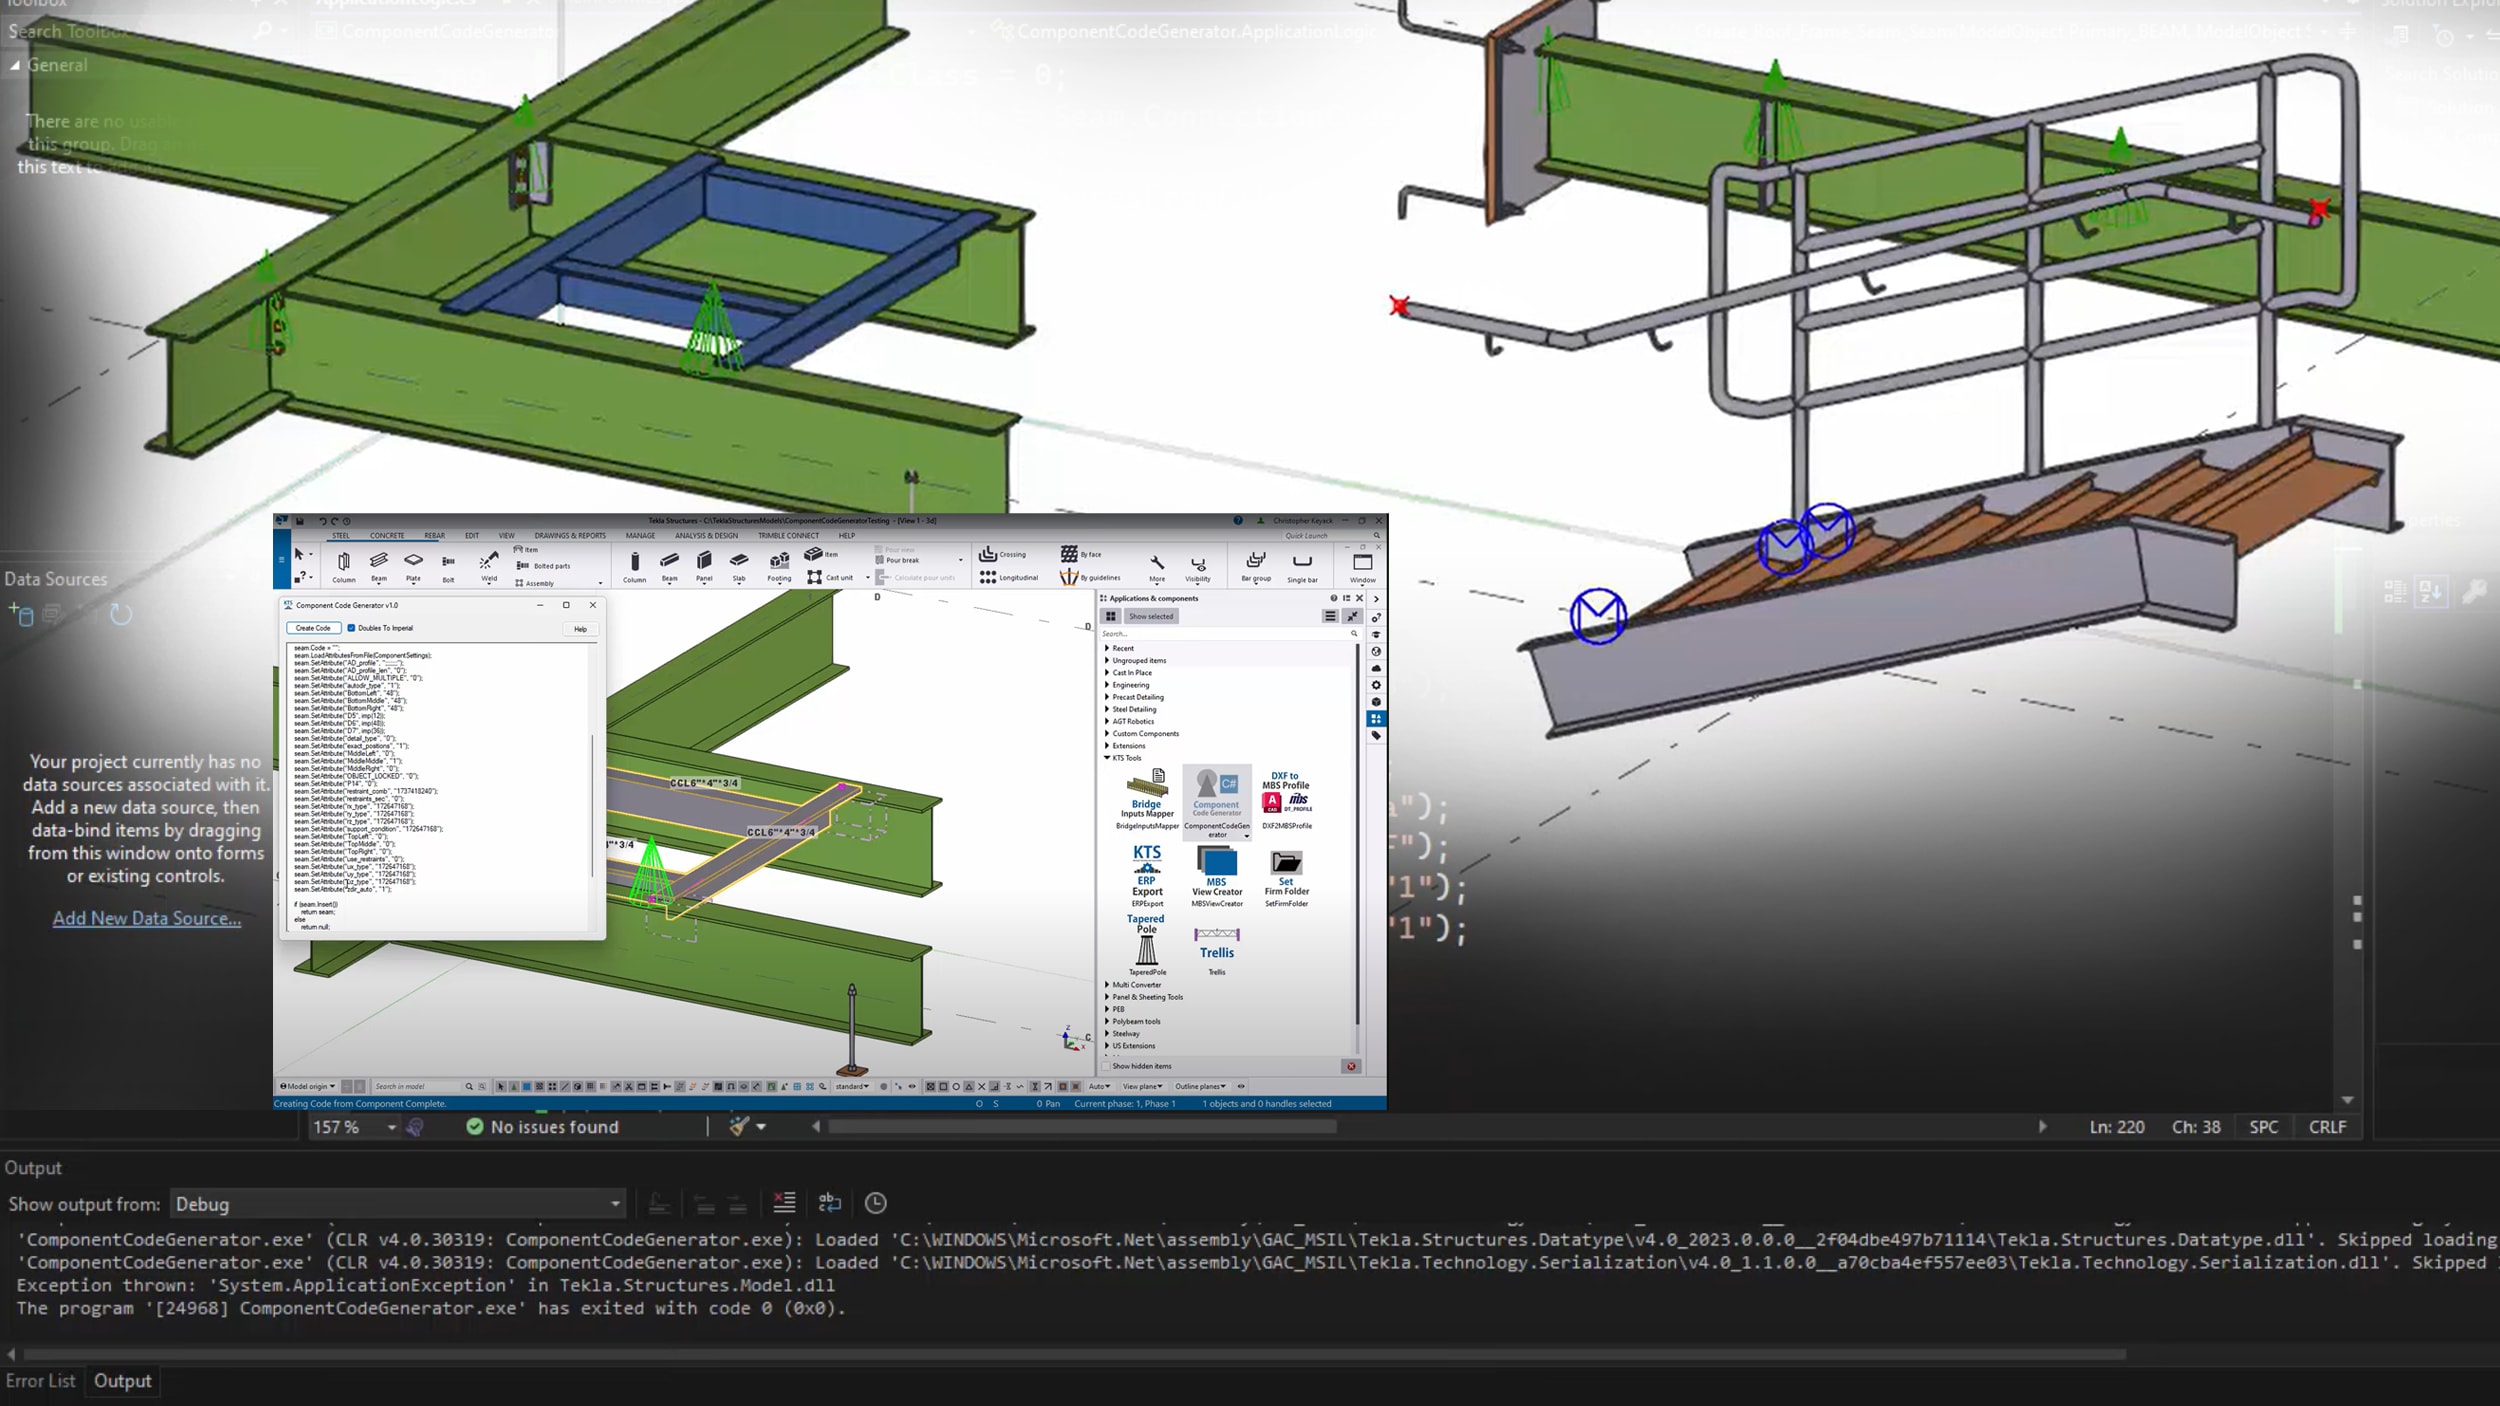Open the 157 % zoom level dropdown

pyautogui.click(x=354, y=1127)
